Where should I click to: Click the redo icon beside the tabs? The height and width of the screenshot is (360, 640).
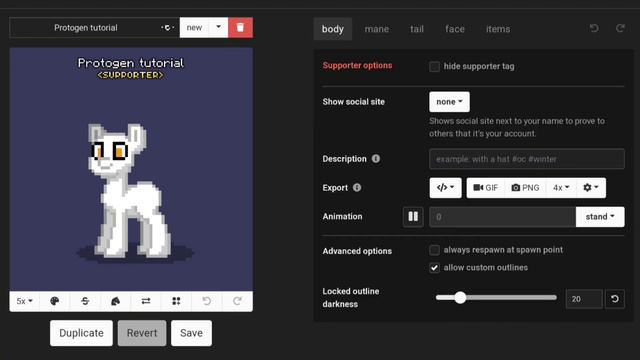pos(620,28)
